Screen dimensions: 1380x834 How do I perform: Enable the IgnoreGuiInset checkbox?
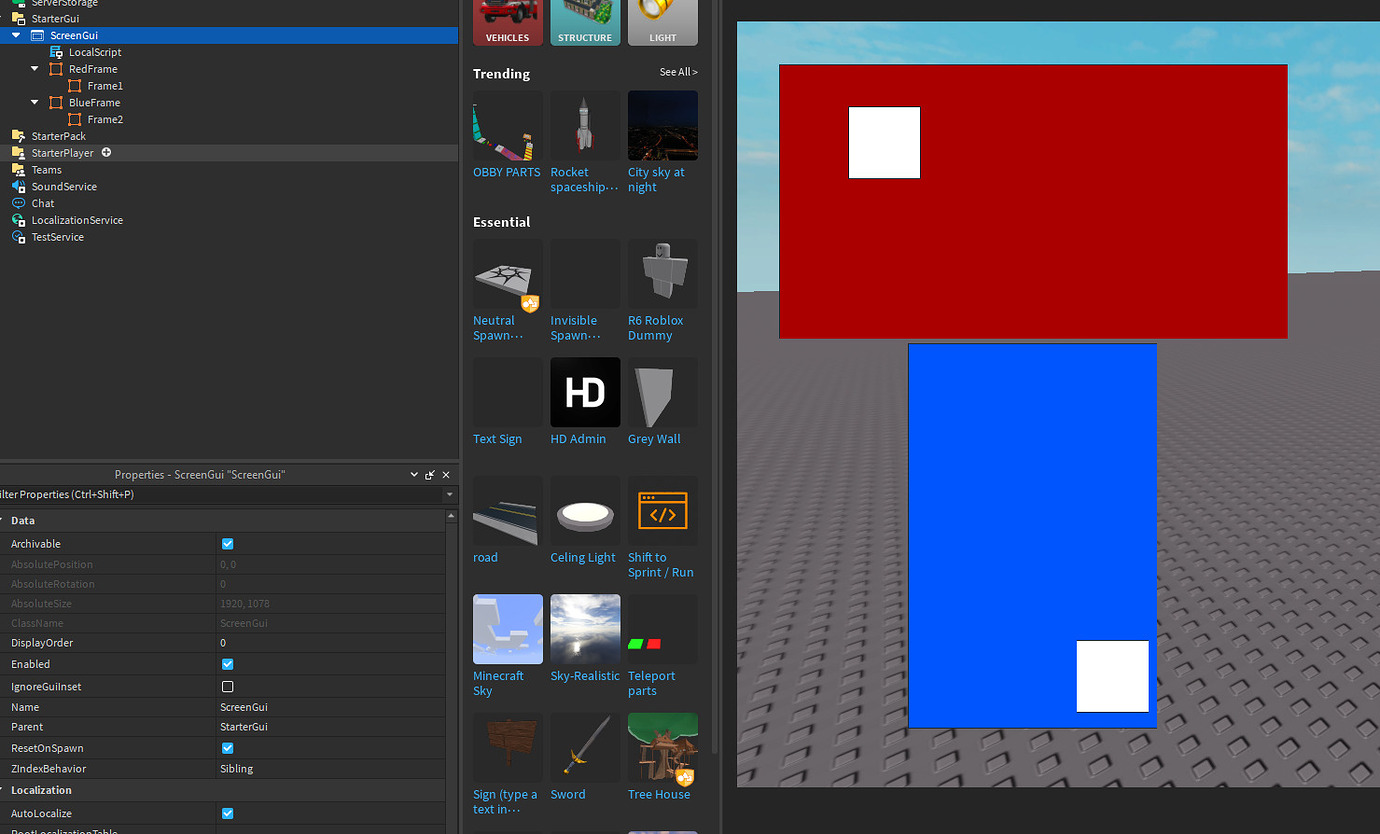point(227,686)
